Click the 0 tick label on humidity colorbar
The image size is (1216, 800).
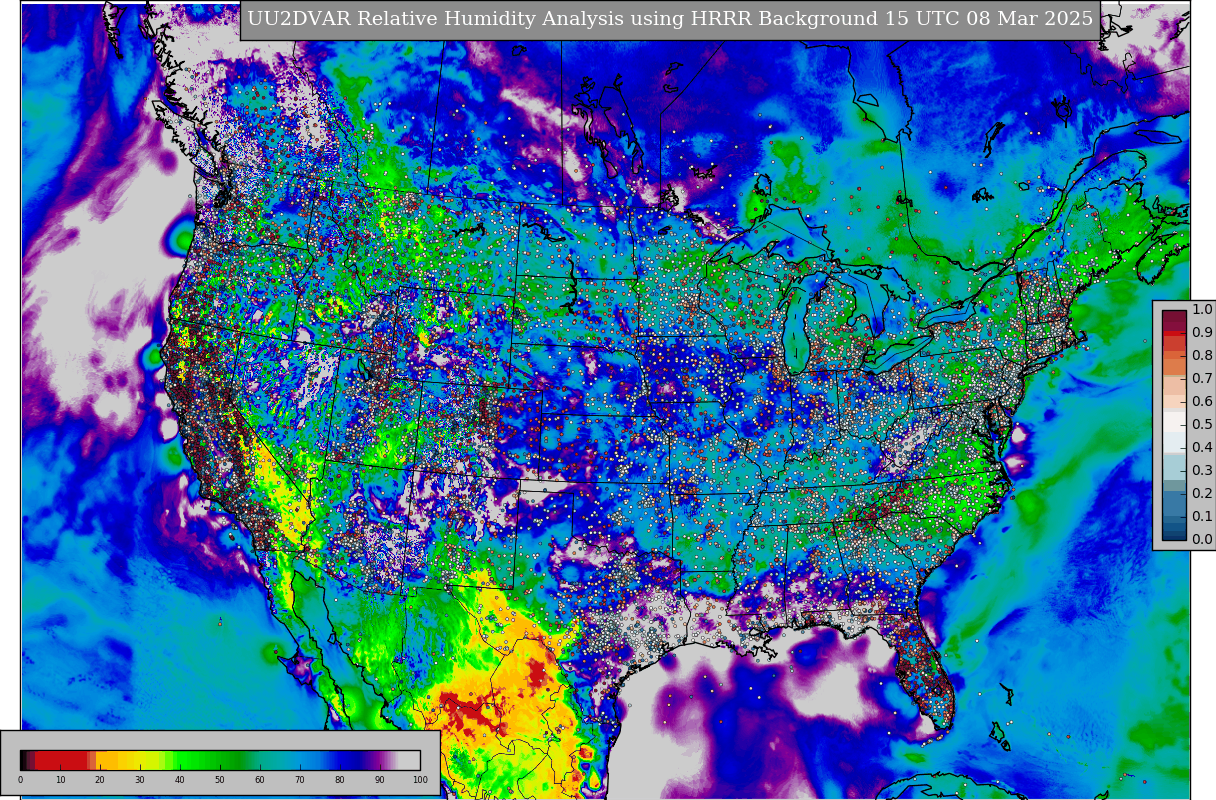click(20, 780)
